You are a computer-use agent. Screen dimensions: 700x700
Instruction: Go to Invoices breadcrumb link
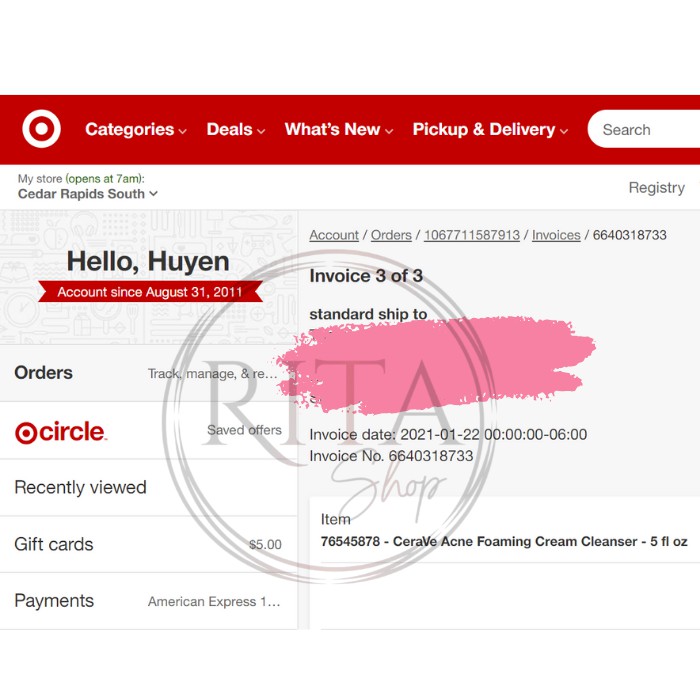point(556,235)
